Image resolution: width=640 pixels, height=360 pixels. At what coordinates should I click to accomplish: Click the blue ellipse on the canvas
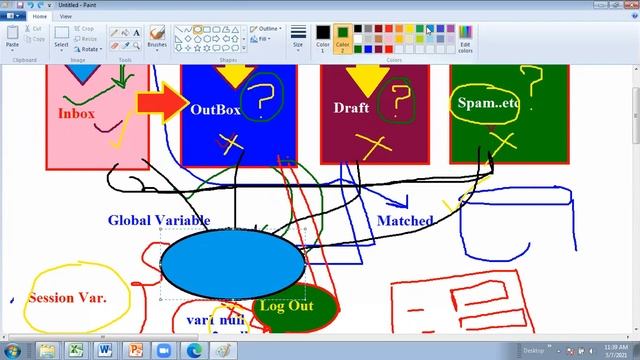tap(233, 264)
